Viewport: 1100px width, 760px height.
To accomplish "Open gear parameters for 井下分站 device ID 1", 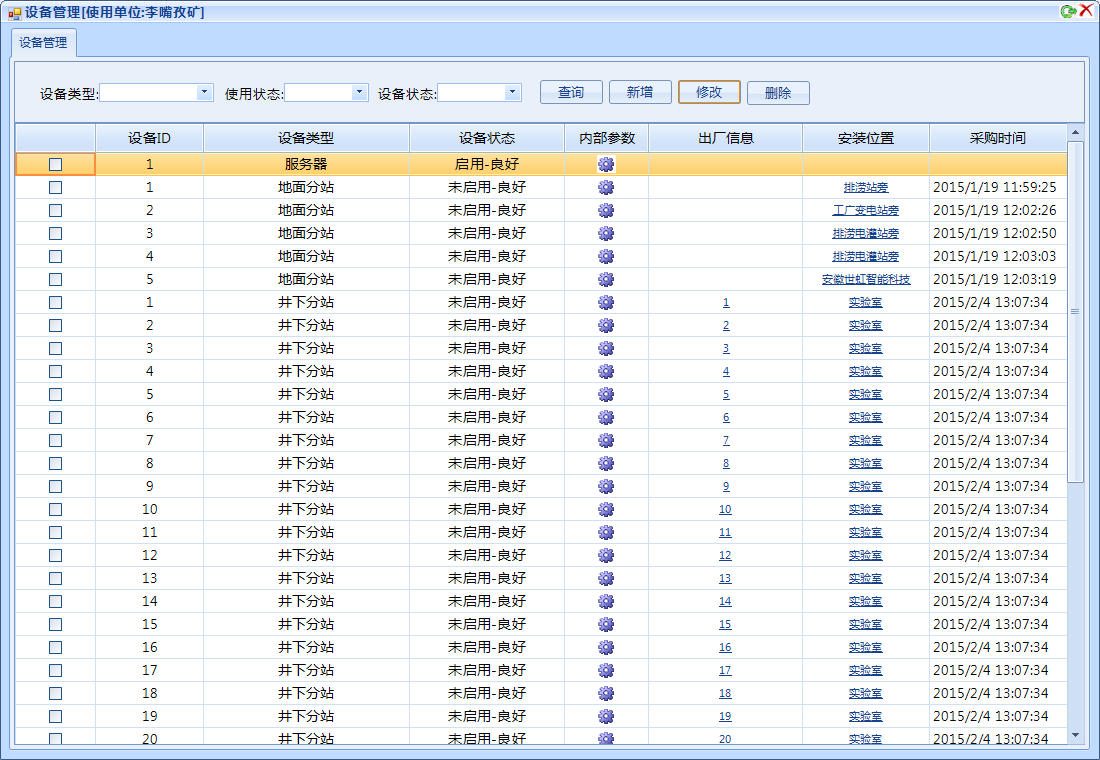I will 606,303.
